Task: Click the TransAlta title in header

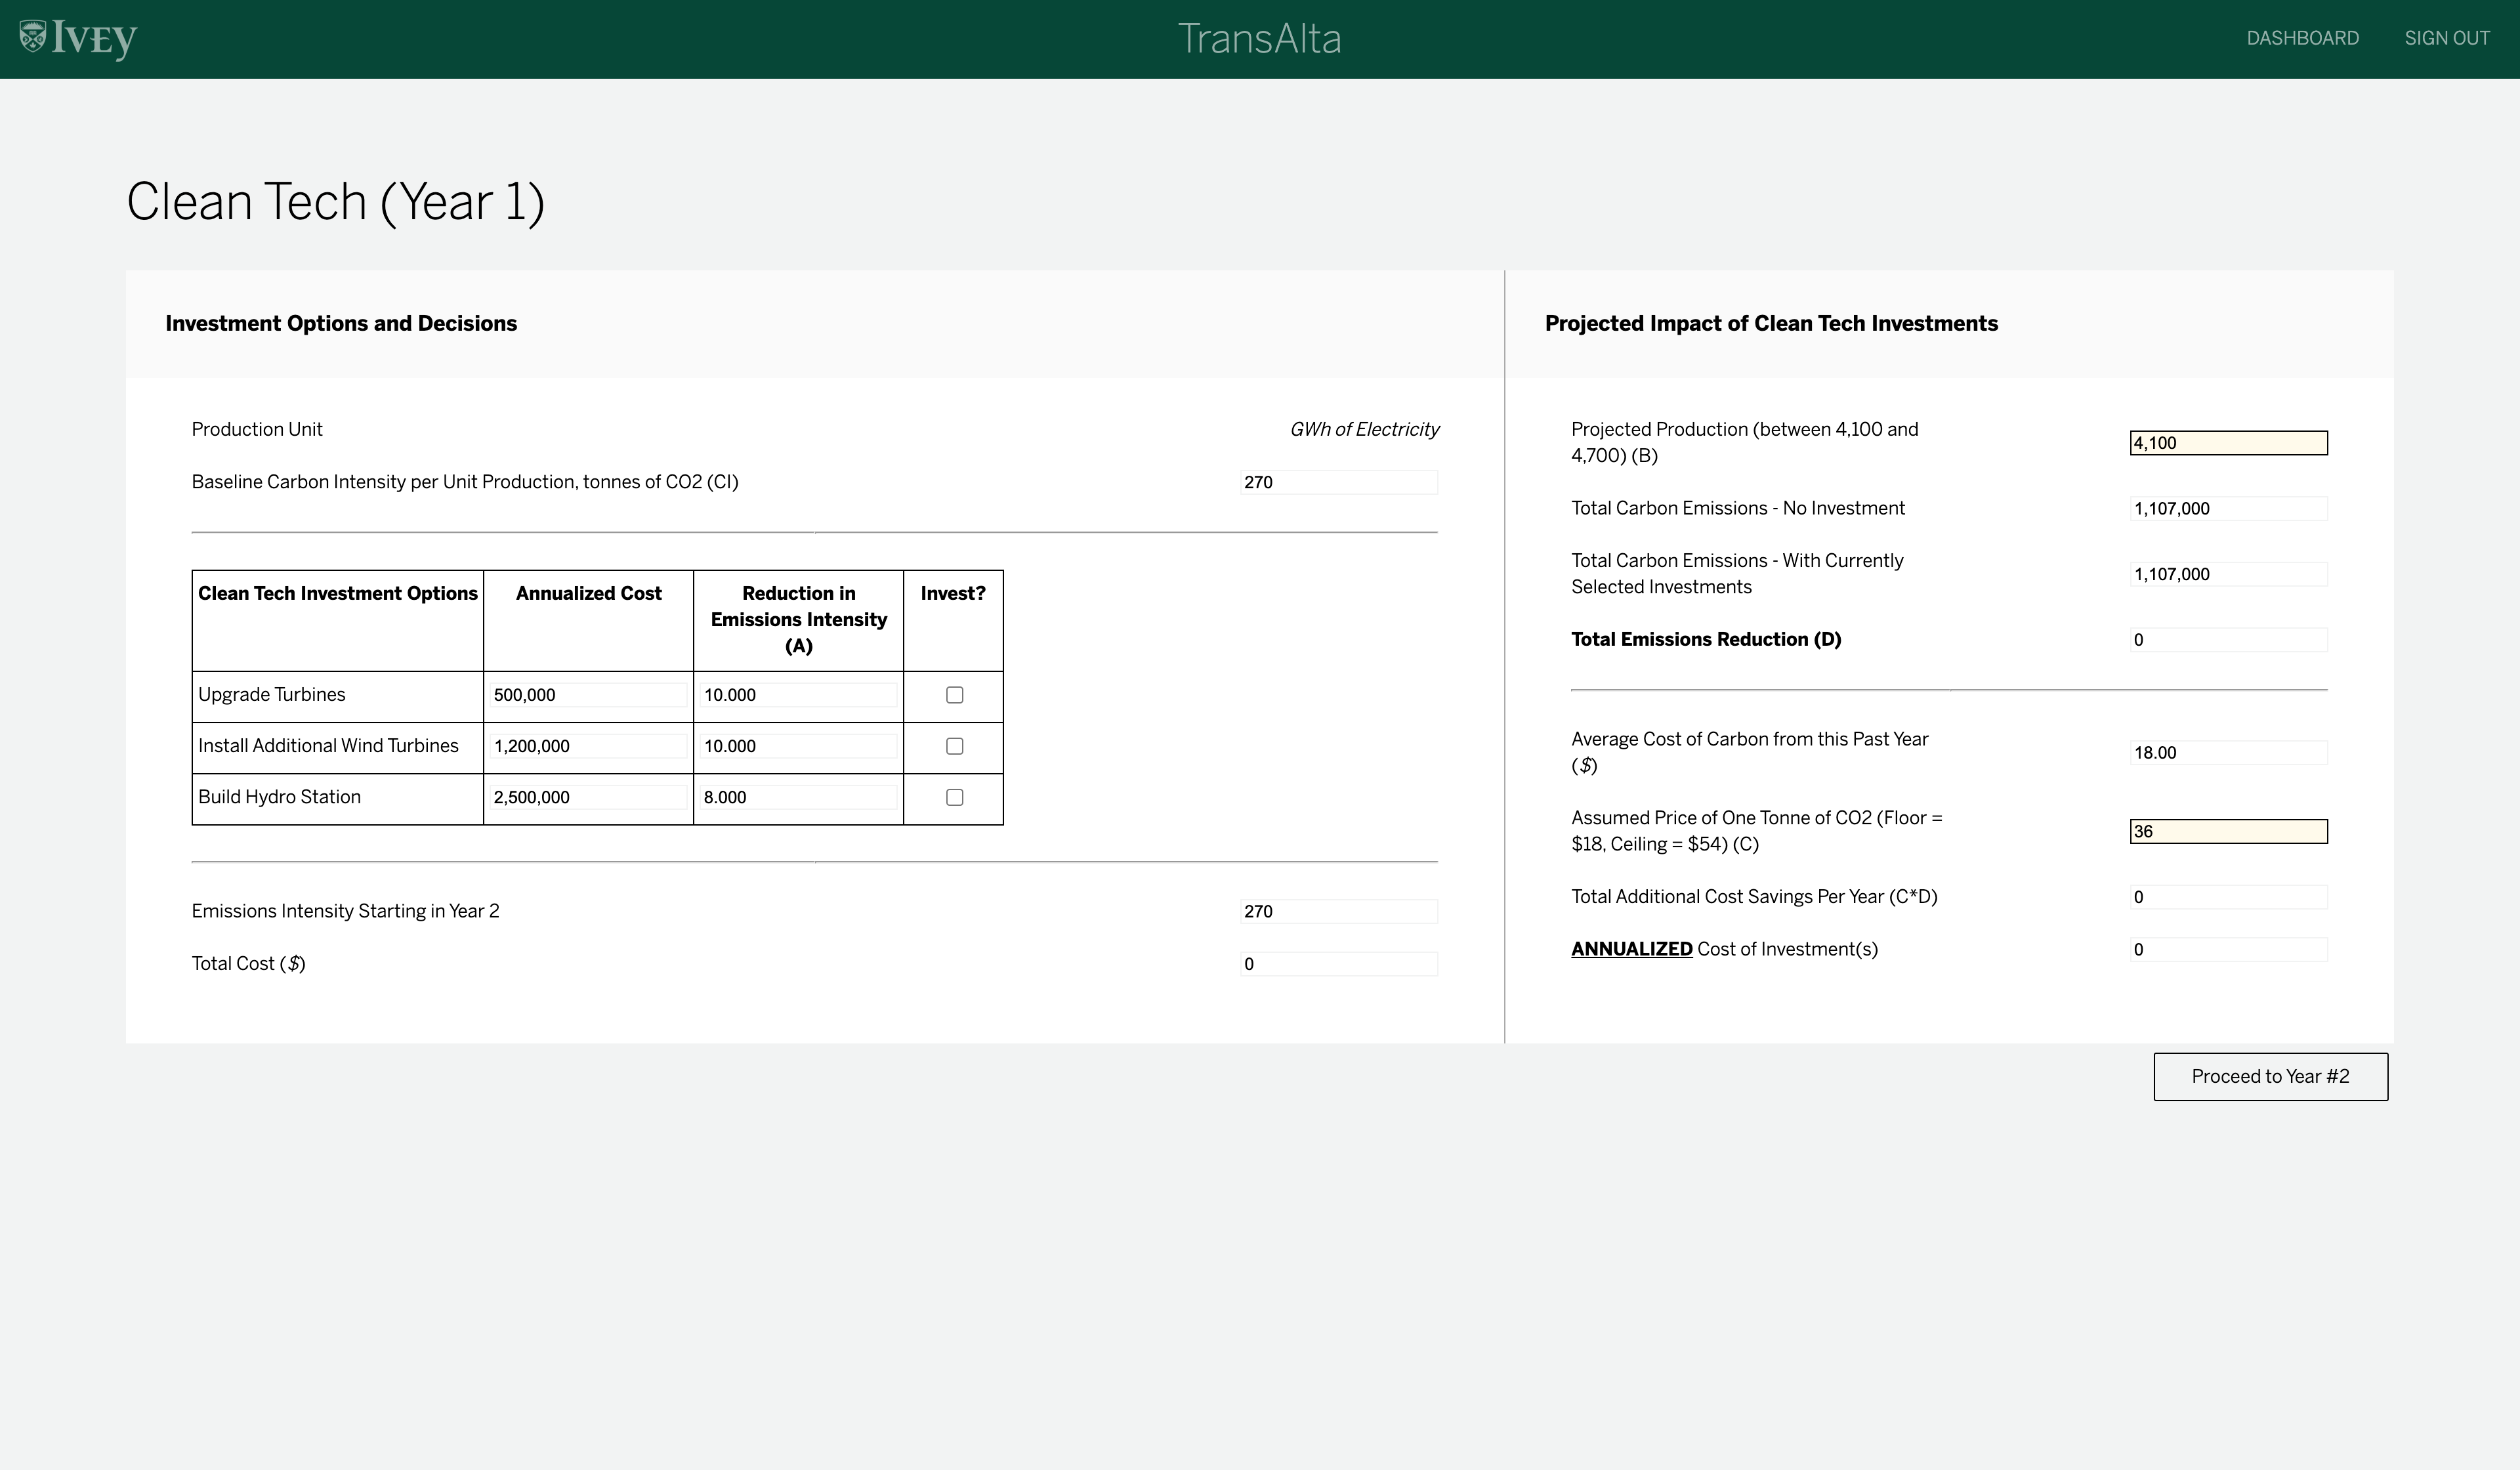Action: tap(1259, 39)
